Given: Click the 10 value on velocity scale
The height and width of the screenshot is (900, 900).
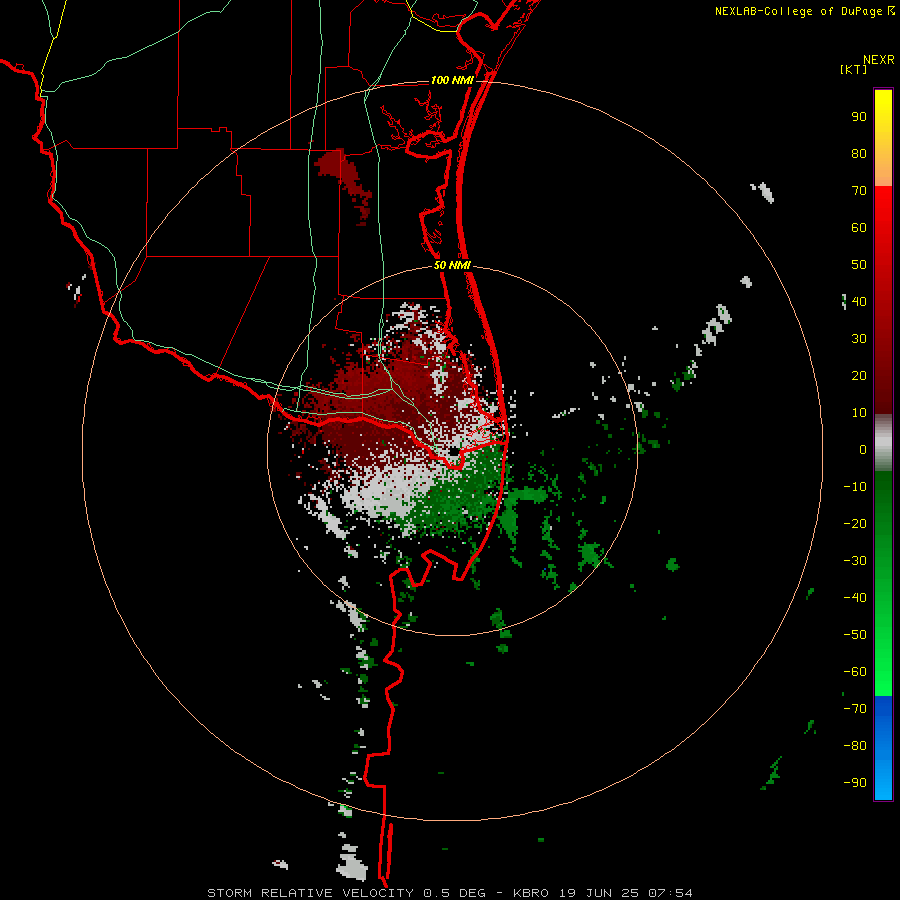Looking at the screenshot, I should pyautogui.click(x=859, y=413).
